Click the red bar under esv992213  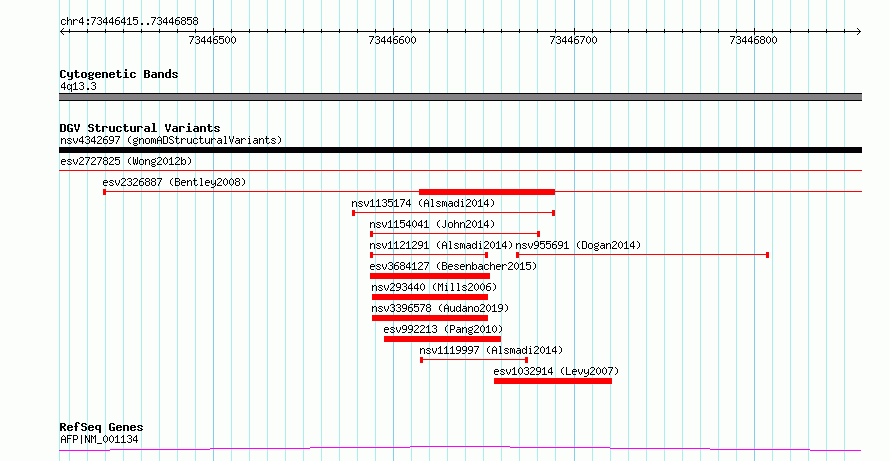(442, 339)
